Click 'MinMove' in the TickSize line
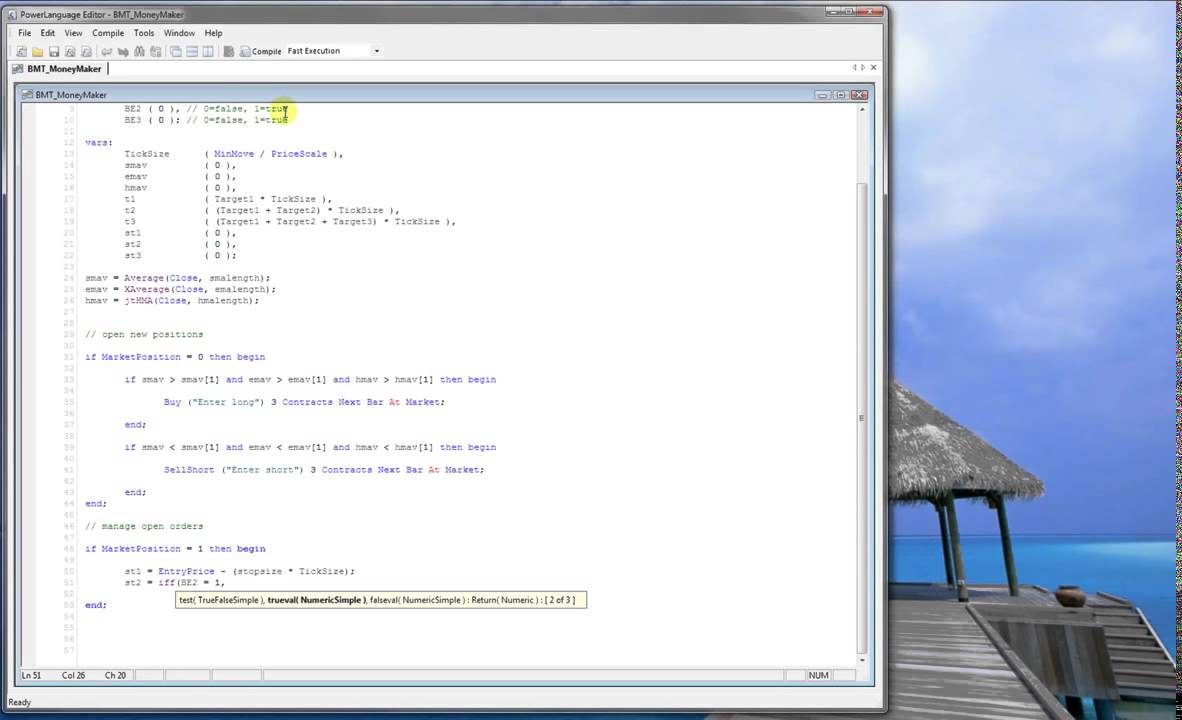 pos(234,154)
